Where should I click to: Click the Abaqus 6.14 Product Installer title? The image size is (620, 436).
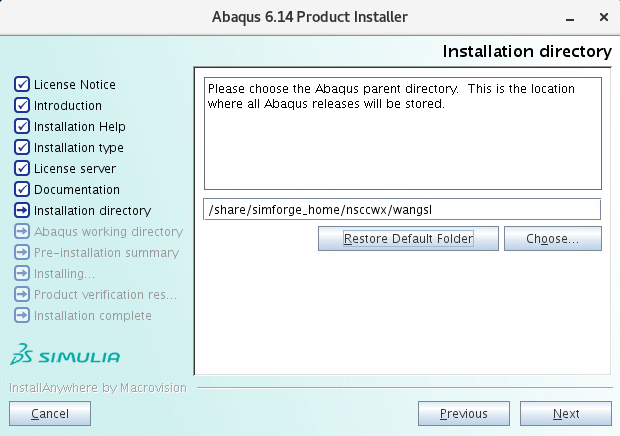pos(310,17)
